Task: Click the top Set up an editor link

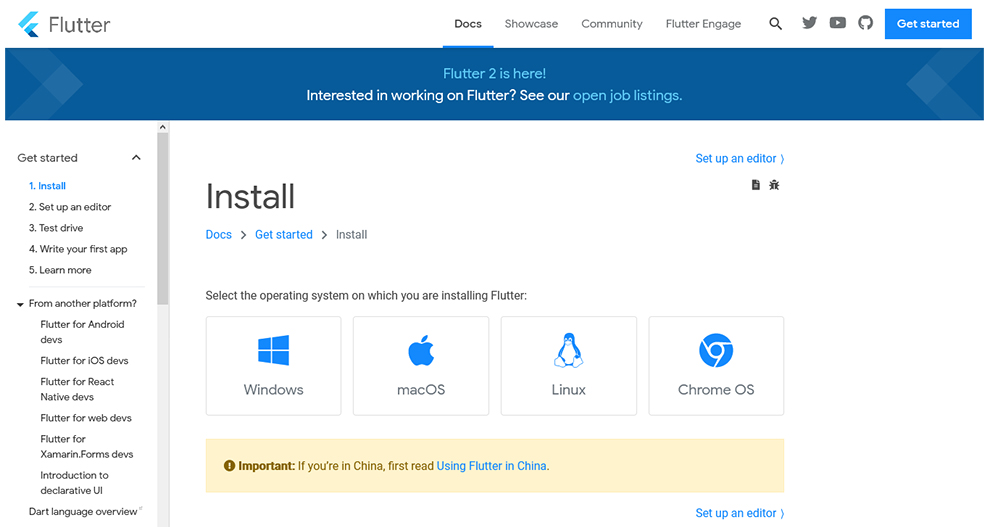Action: pyautogui.click(x=739, y=158)
